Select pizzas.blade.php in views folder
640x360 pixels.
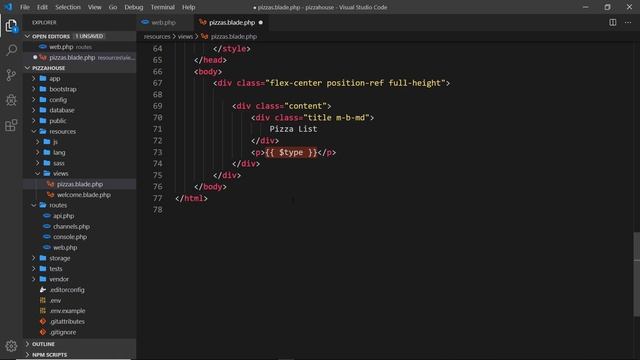79,184
